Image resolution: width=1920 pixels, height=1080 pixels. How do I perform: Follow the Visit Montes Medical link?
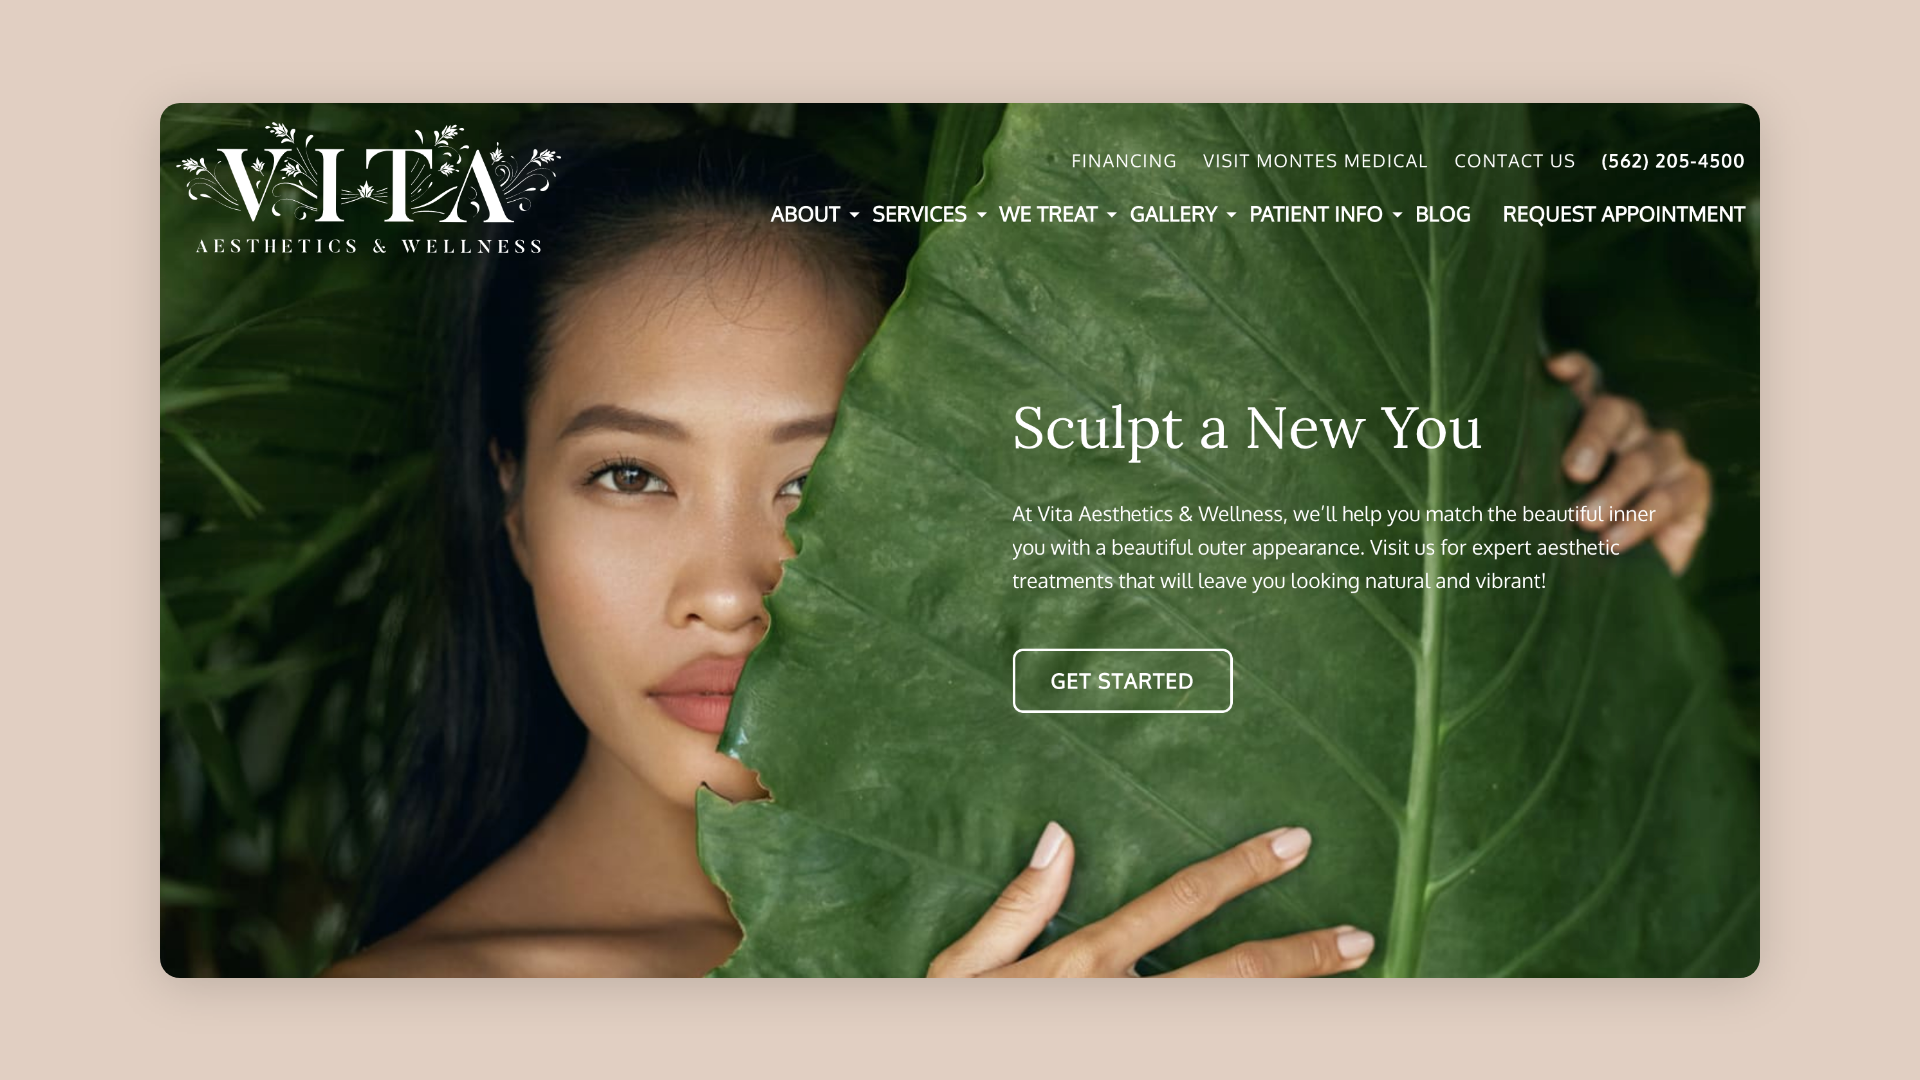[1315, 161]
